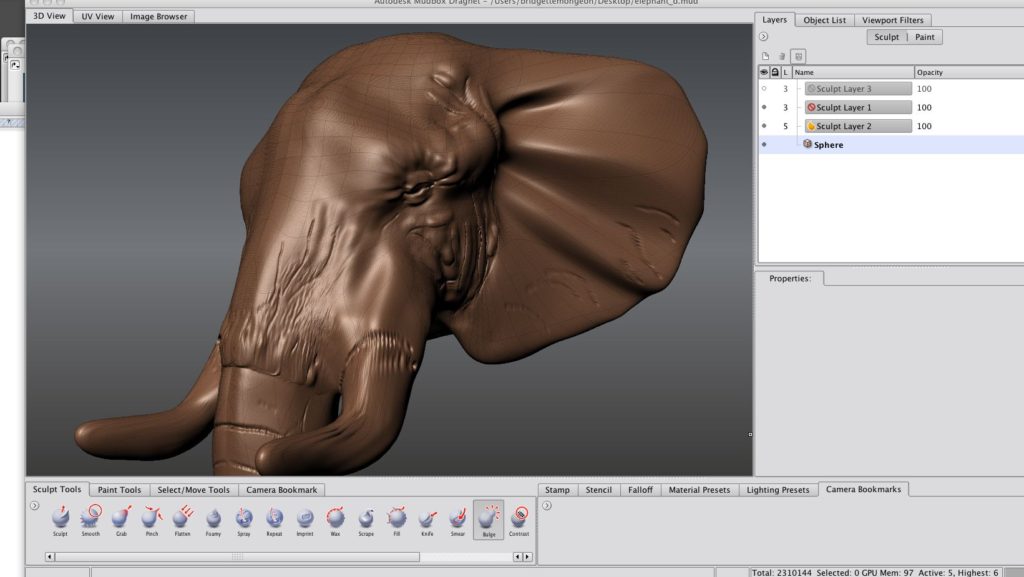Screen dimensions: 1024x577
Task: Select the Bulge tool
Action: pos(488,519)
